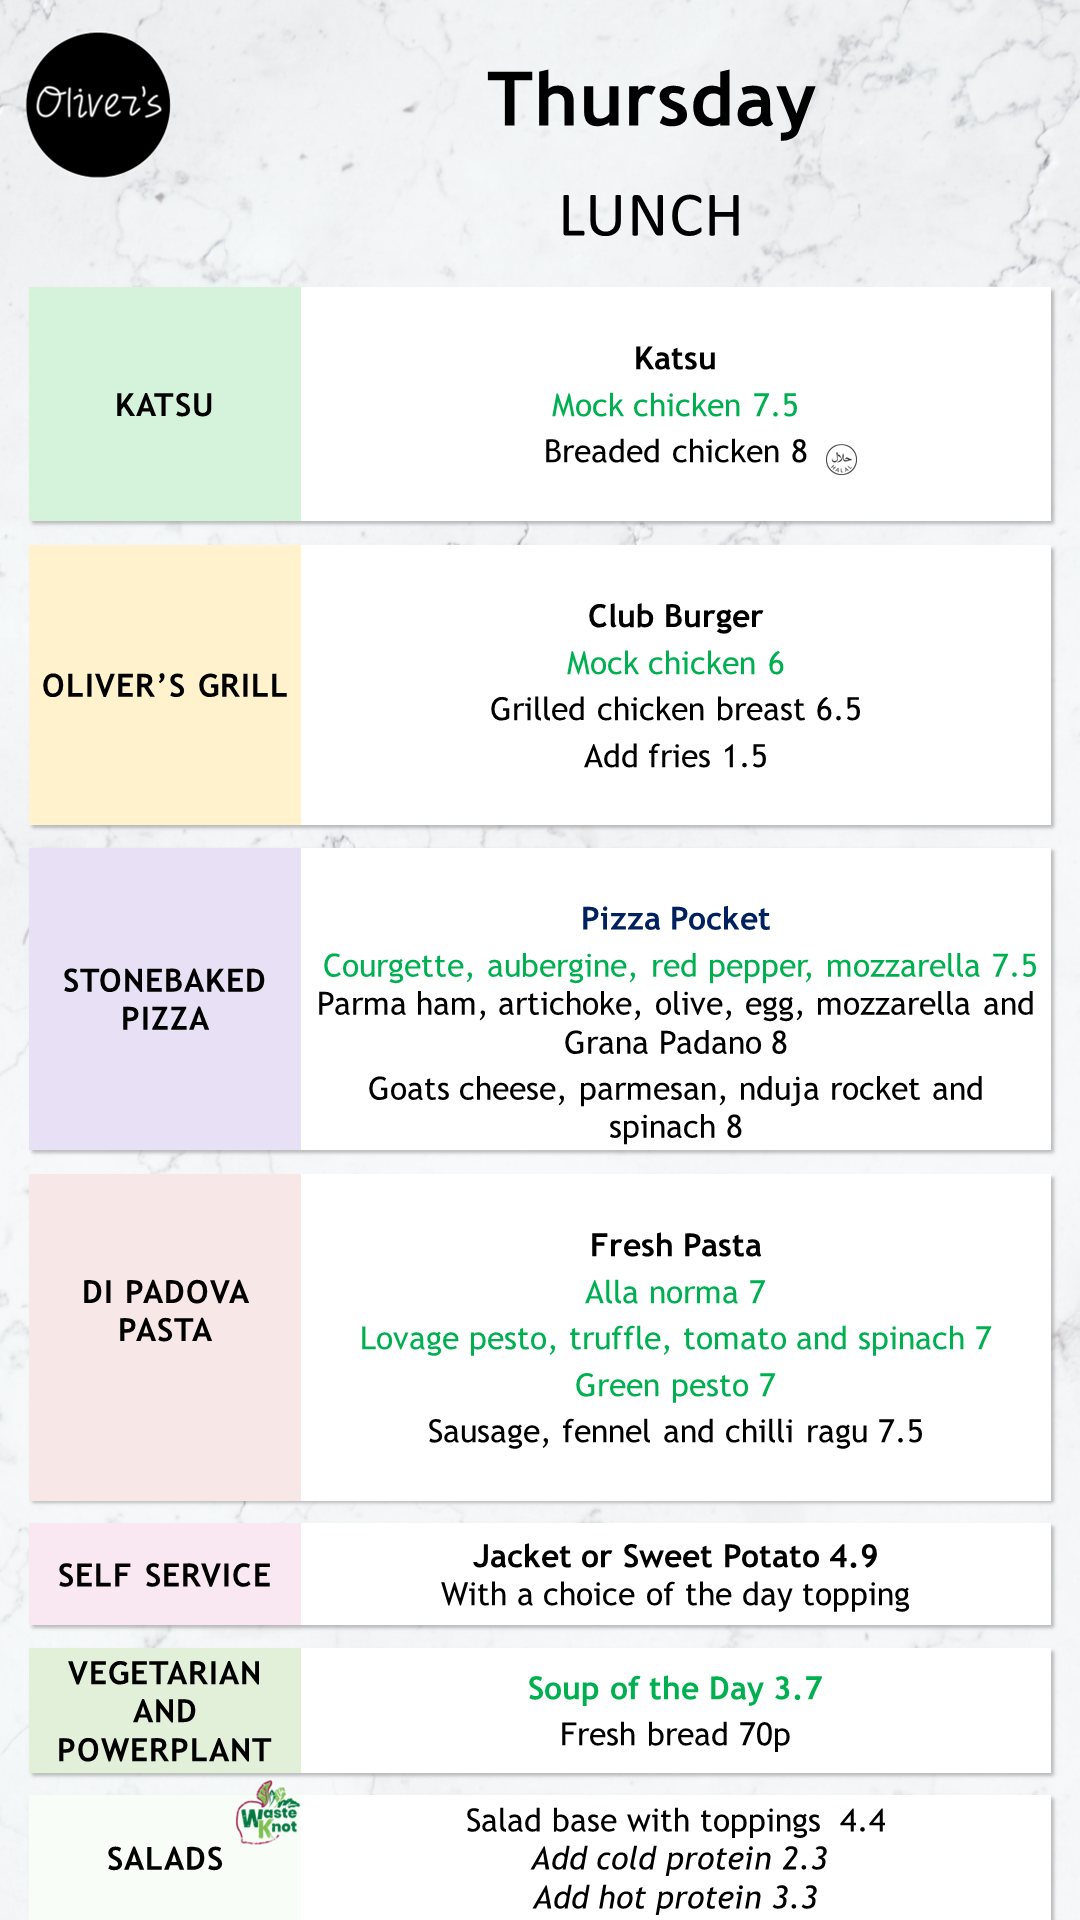Image resolution: width=1080 pixels, height=1920 pixels.
Task: Click the Add fries 1.5 line
Action: pyautogui.click(x=675, y=756)
